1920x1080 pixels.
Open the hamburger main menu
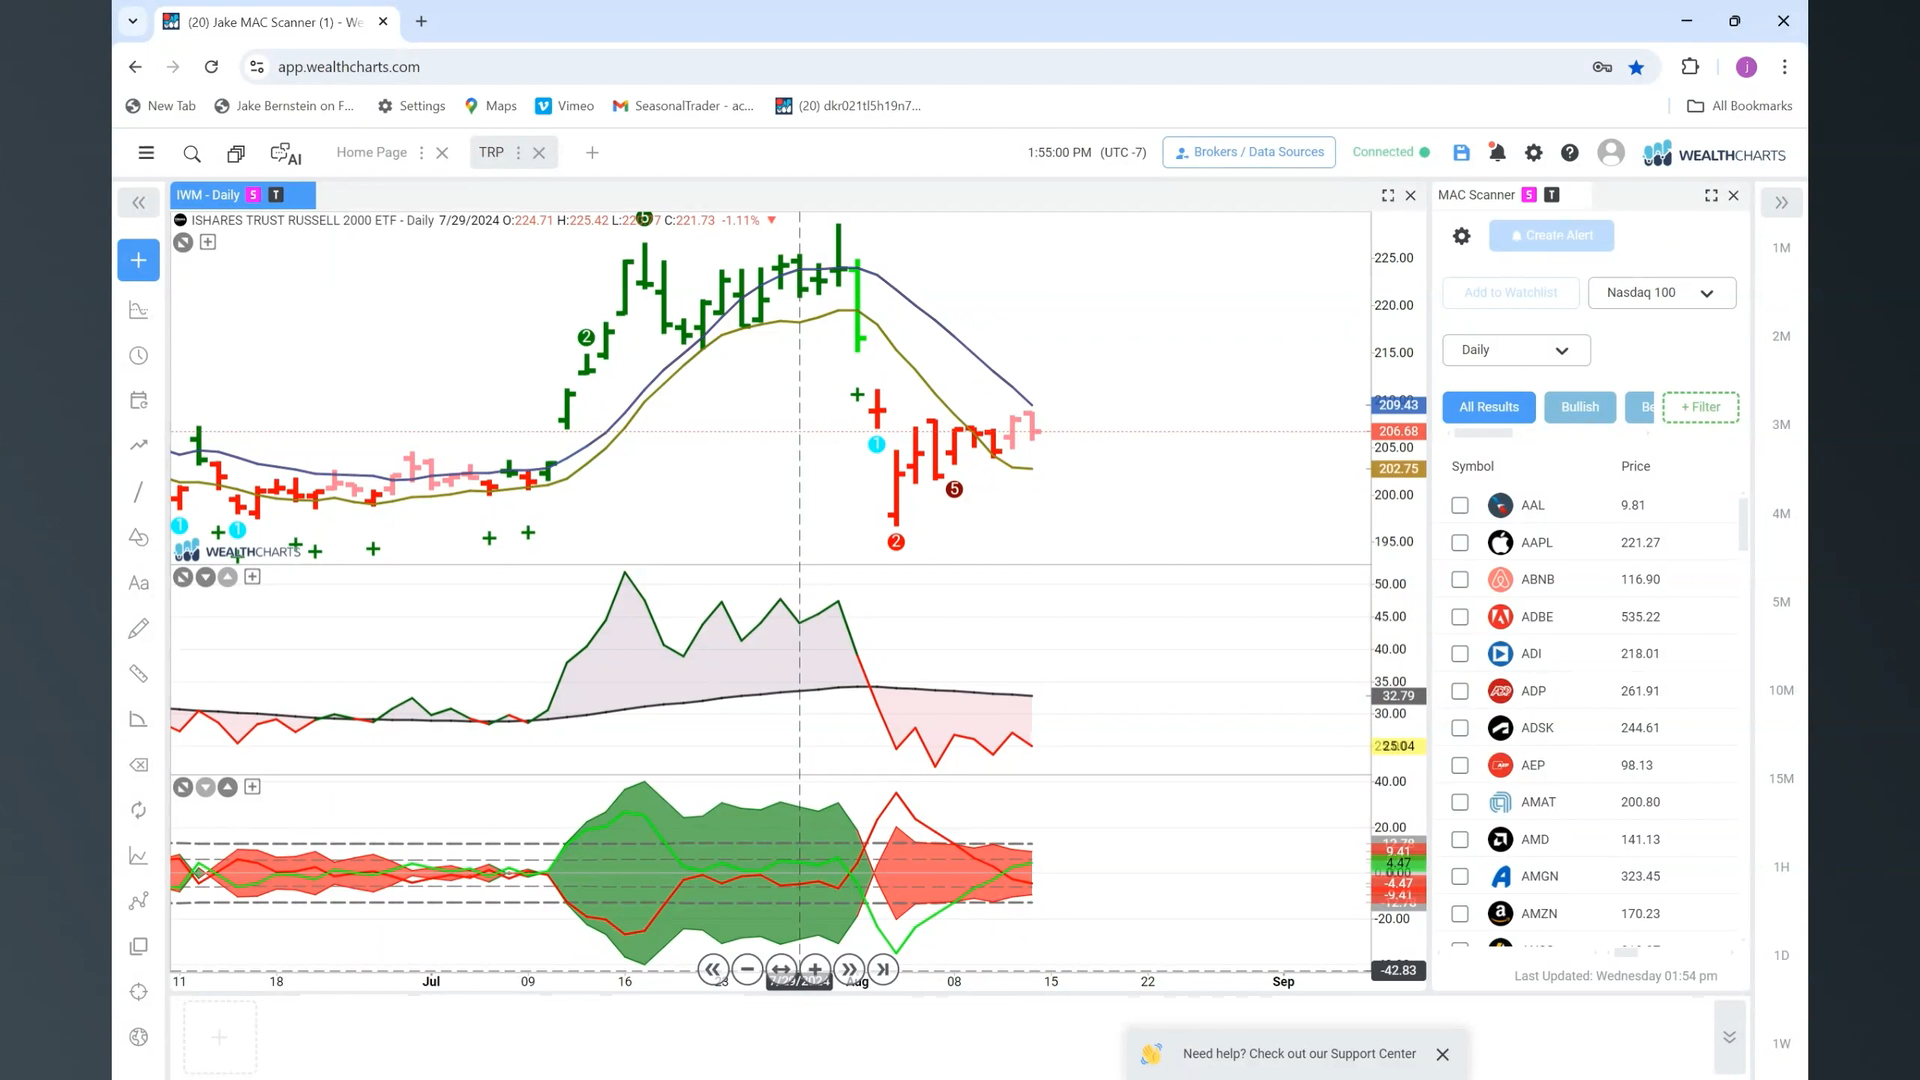(x=146, y=153)
